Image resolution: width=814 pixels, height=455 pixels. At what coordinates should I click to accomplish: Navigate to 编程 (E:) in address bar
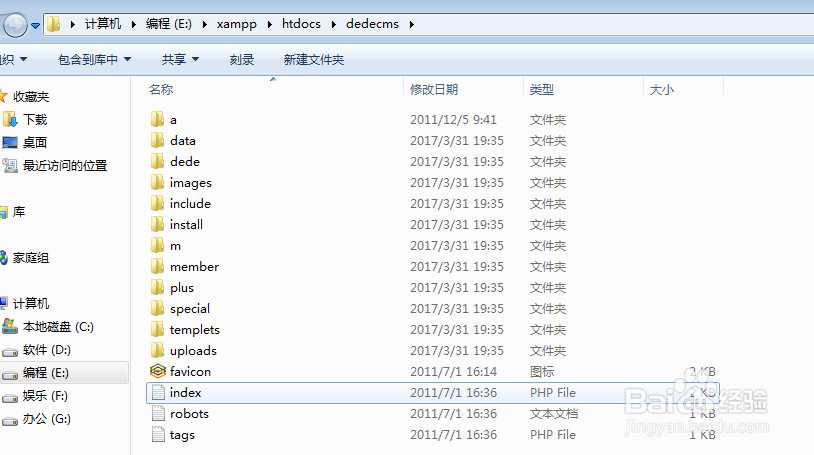tap(169, 24)
